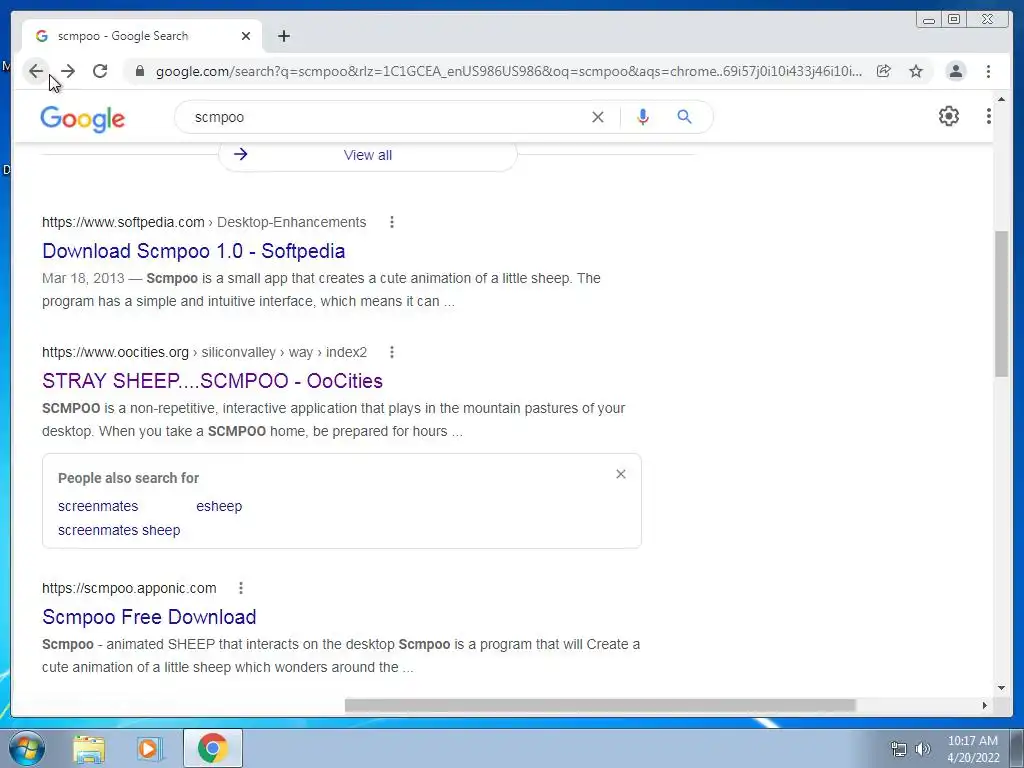
Task: Open Google quick settings gear
Action: pos(949,116)
